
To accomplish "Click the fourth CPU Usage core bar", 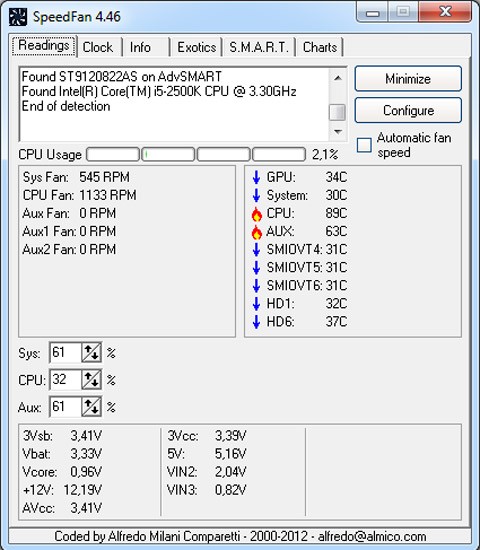I will coord(279,154).
